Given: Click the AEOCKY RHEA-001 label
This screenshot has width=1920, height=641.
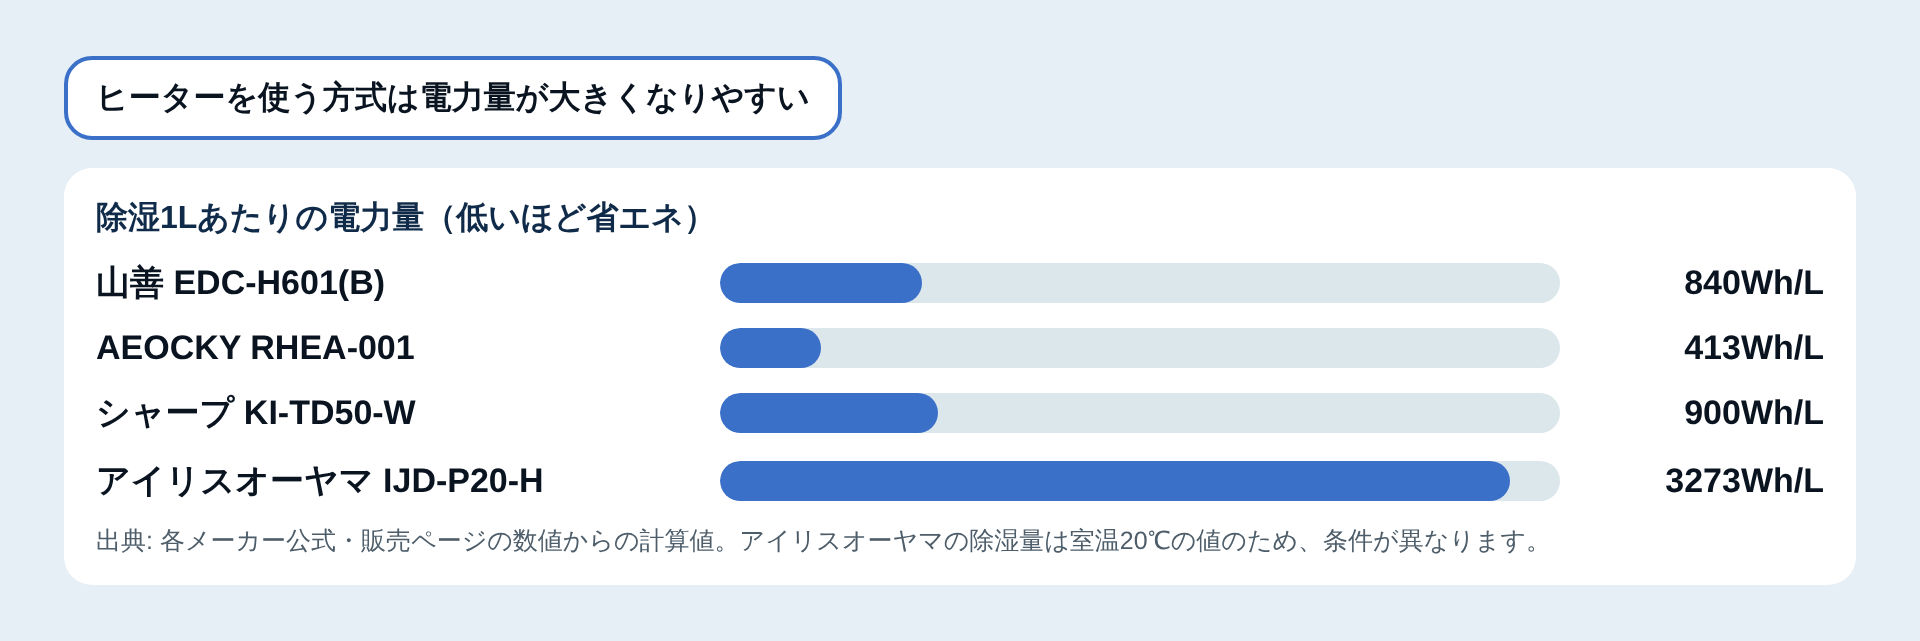Looking at the screenshot, I should click(x=255, y=348).
